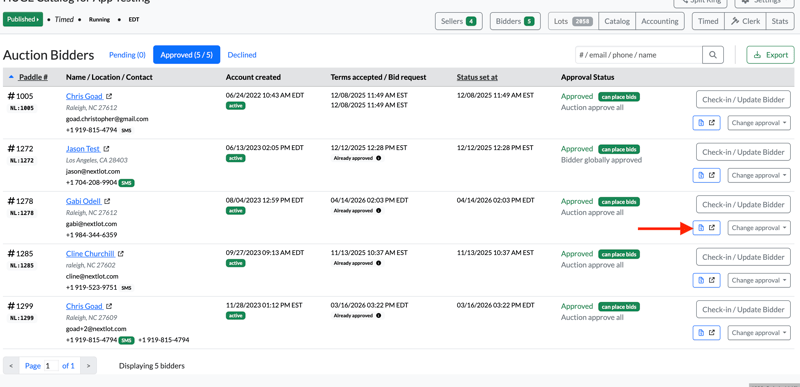Open Change approval dropdown for paddle 1005
The height and width of the screenshot is (387, 800).
coord(759,123)
